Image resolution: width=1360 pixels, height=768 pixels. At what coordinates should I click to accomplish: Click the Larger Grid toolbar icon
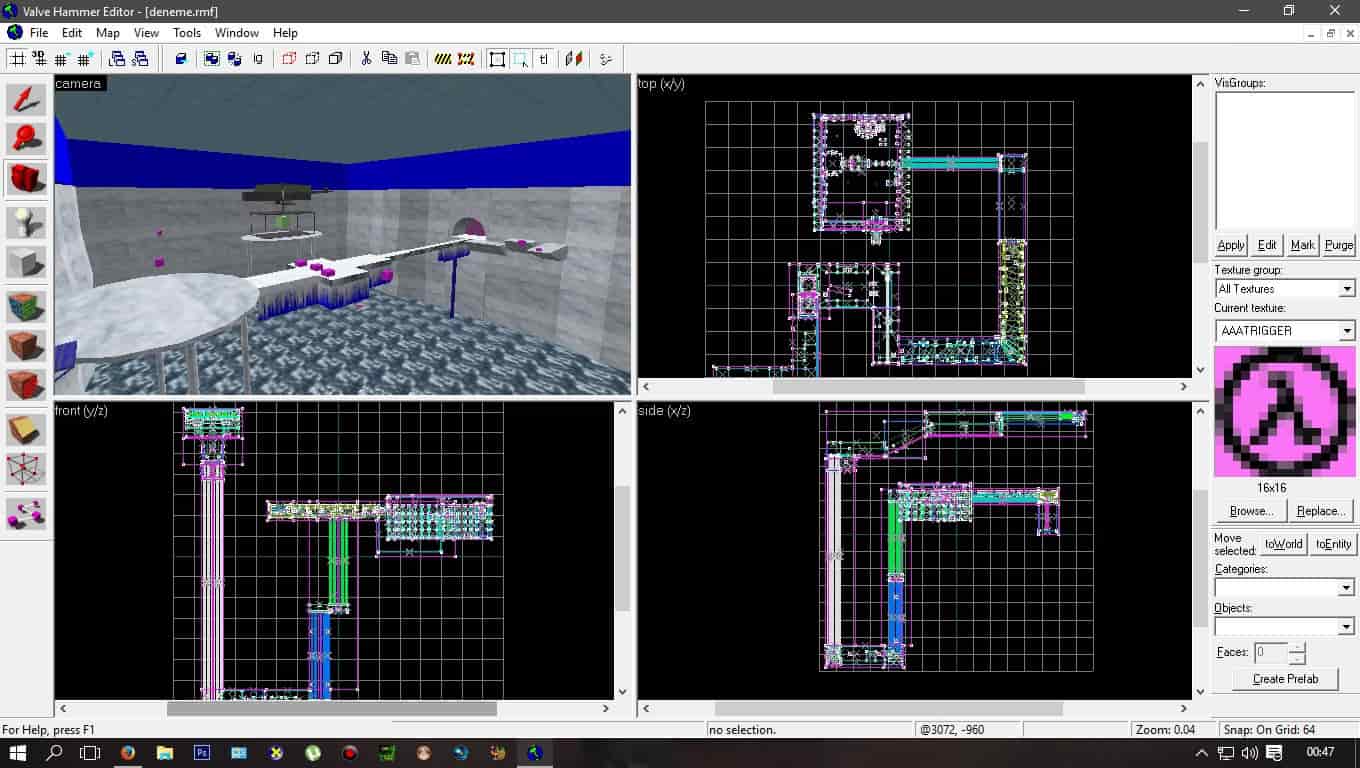click(85, 59)
